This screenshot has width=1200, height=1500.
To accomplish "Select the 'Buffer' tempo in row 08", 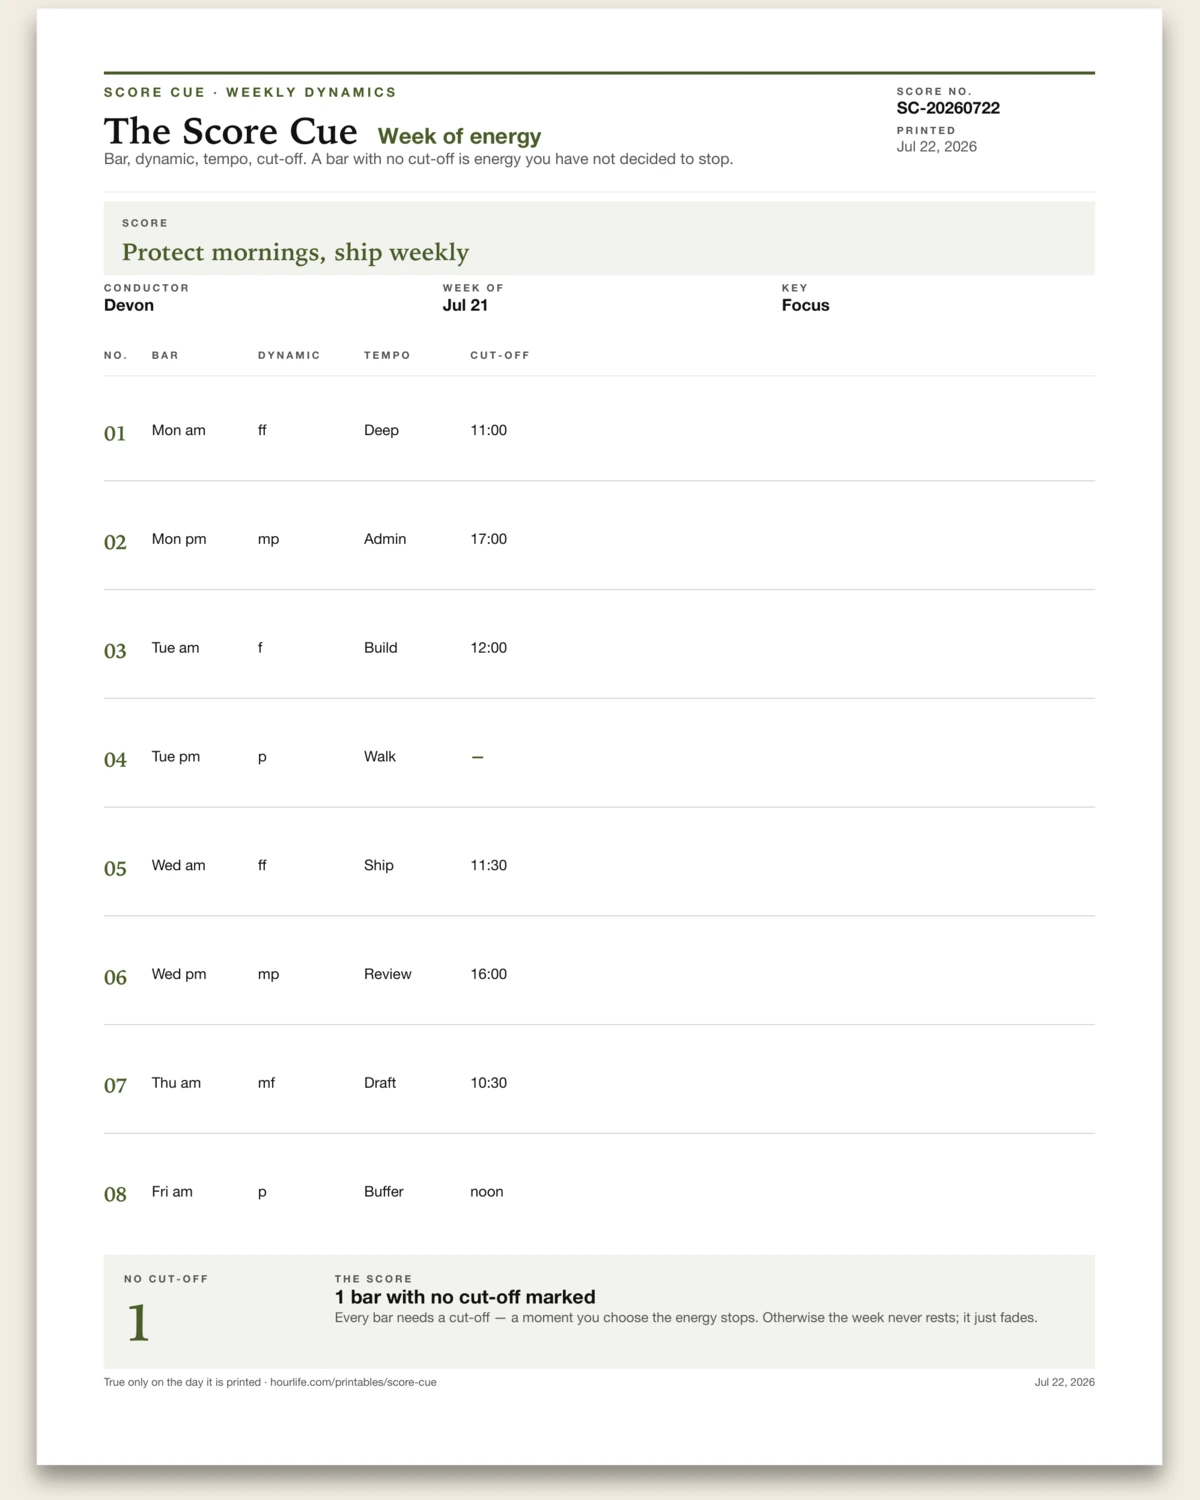I will 384,1192.
